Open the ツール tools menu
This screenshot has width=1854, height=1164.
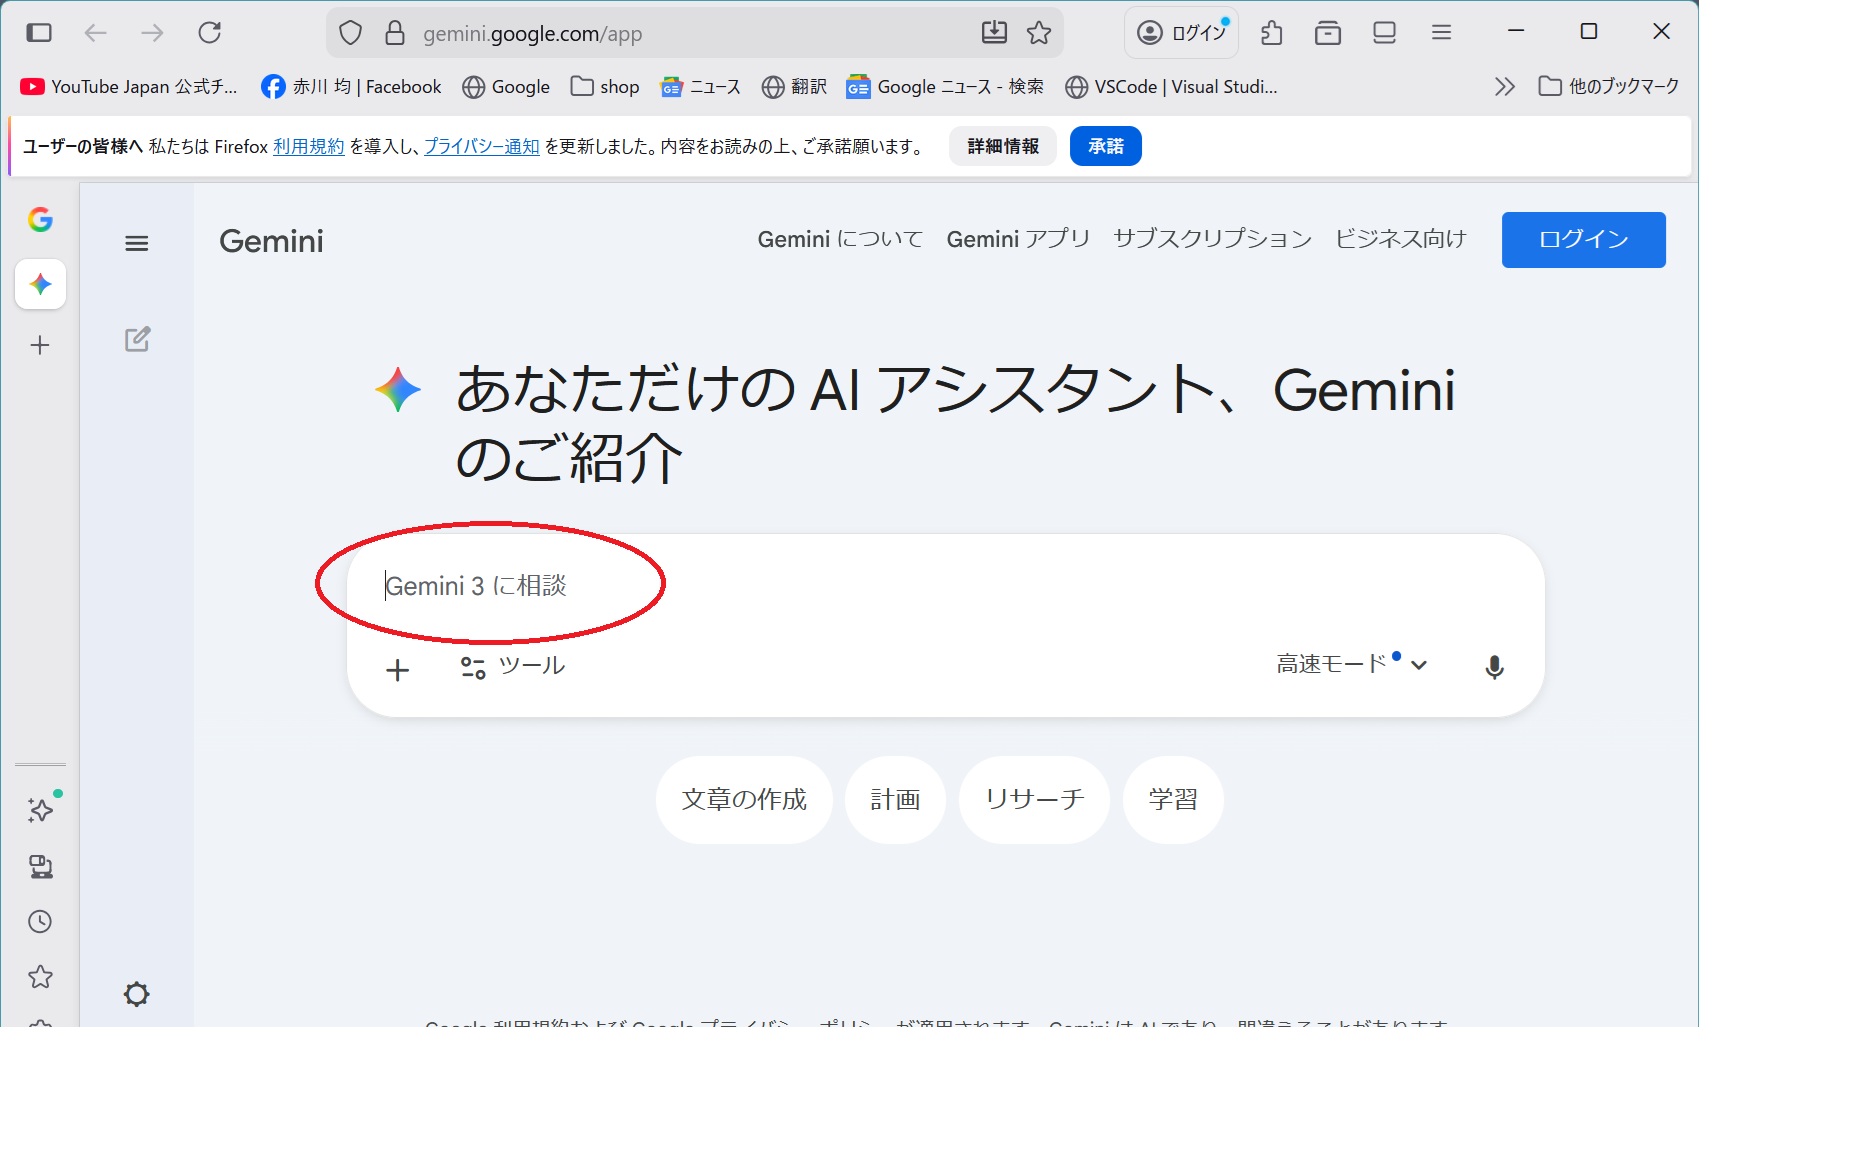click(x=513, y=667)
